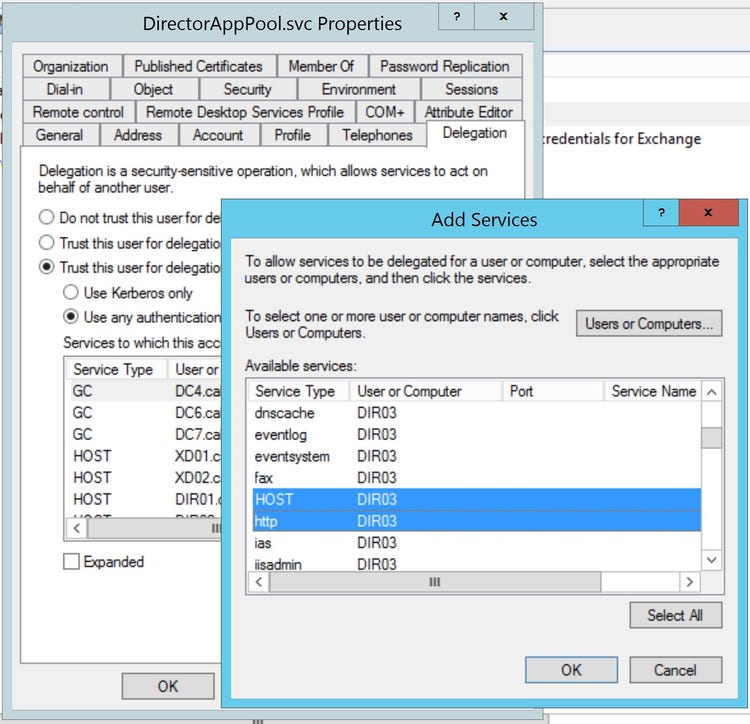
Task: Choose 'Use any authentication' radio
Action: pyautogui.click(x=71, y=317)
